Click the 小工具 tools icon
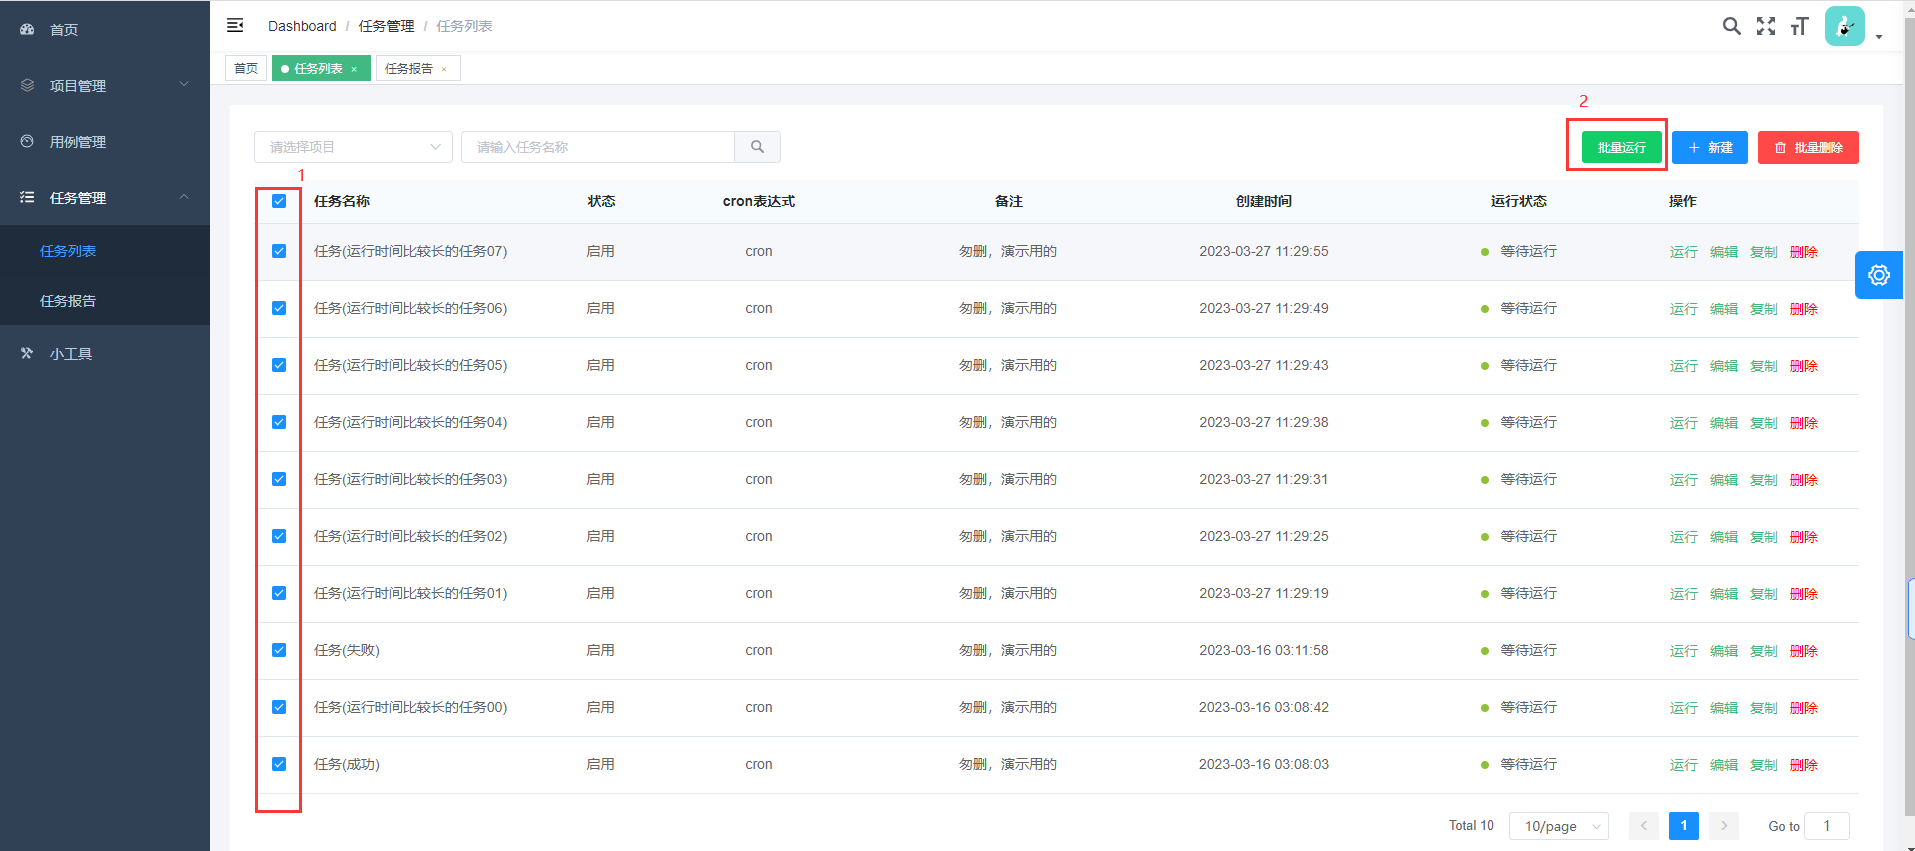1915x851 pixels. pyautogui.click(x=27, y=354)
